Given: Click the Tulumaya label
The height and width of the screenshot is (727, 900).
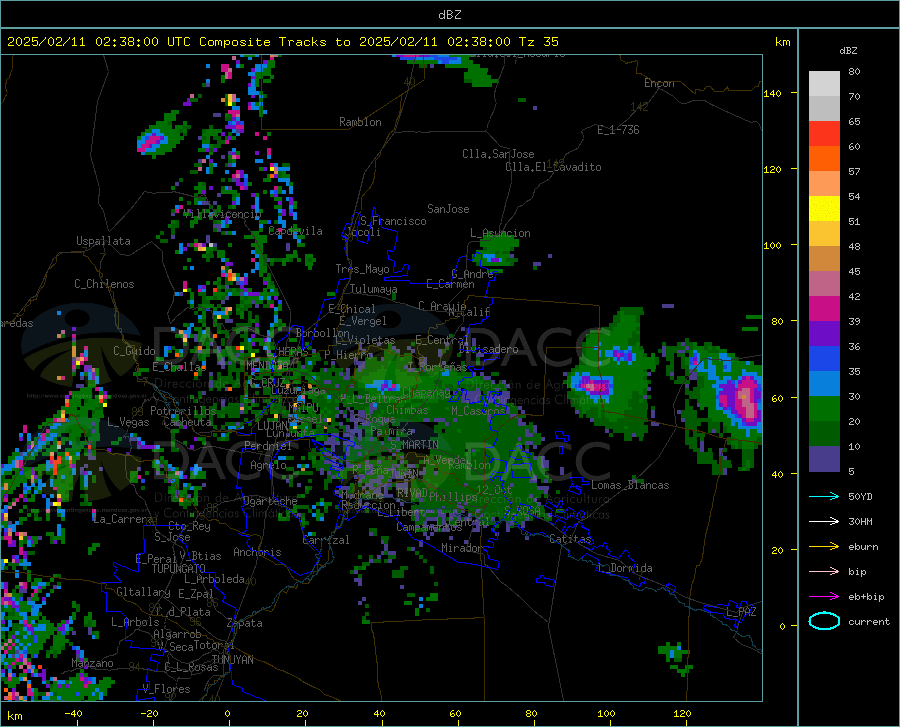Looking at the screenshot, I should tap(374, 289).
